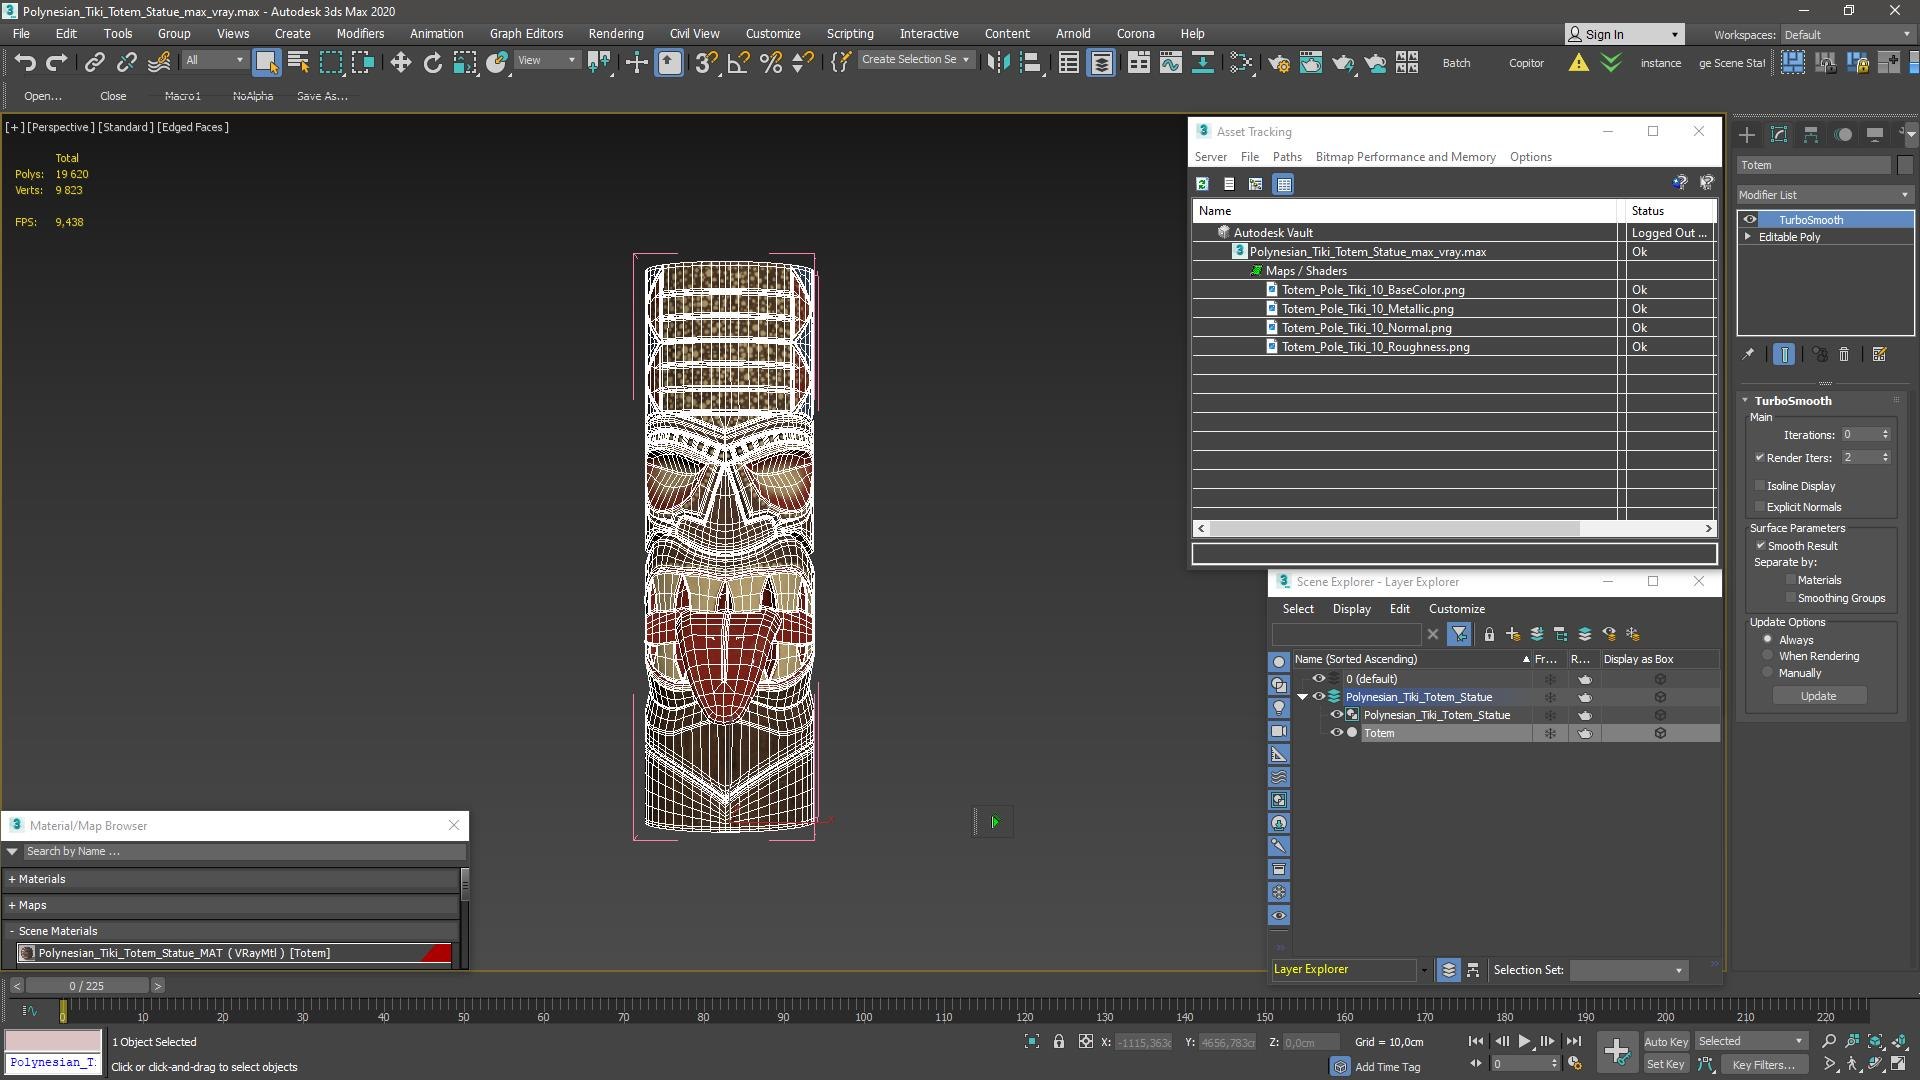Open the Modifier List dropdown
Viewport: 1920px width, 1080px height.
(1825, 195)
